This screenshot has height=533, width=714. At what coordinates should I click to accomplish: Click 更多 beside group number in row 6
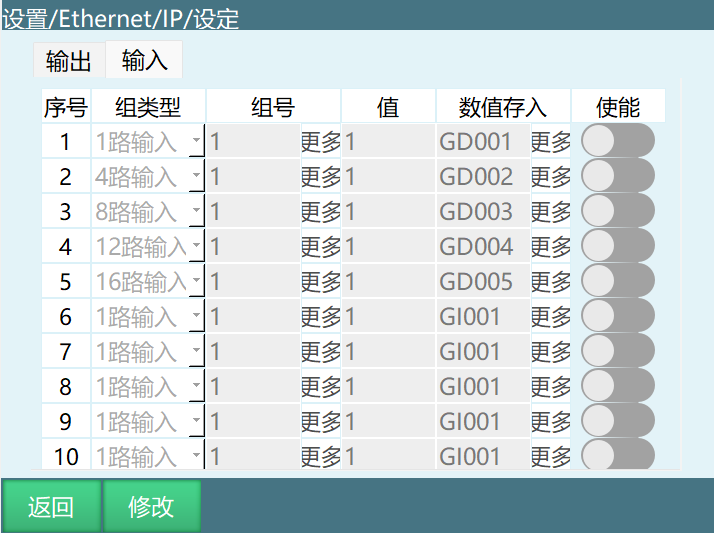321,317
